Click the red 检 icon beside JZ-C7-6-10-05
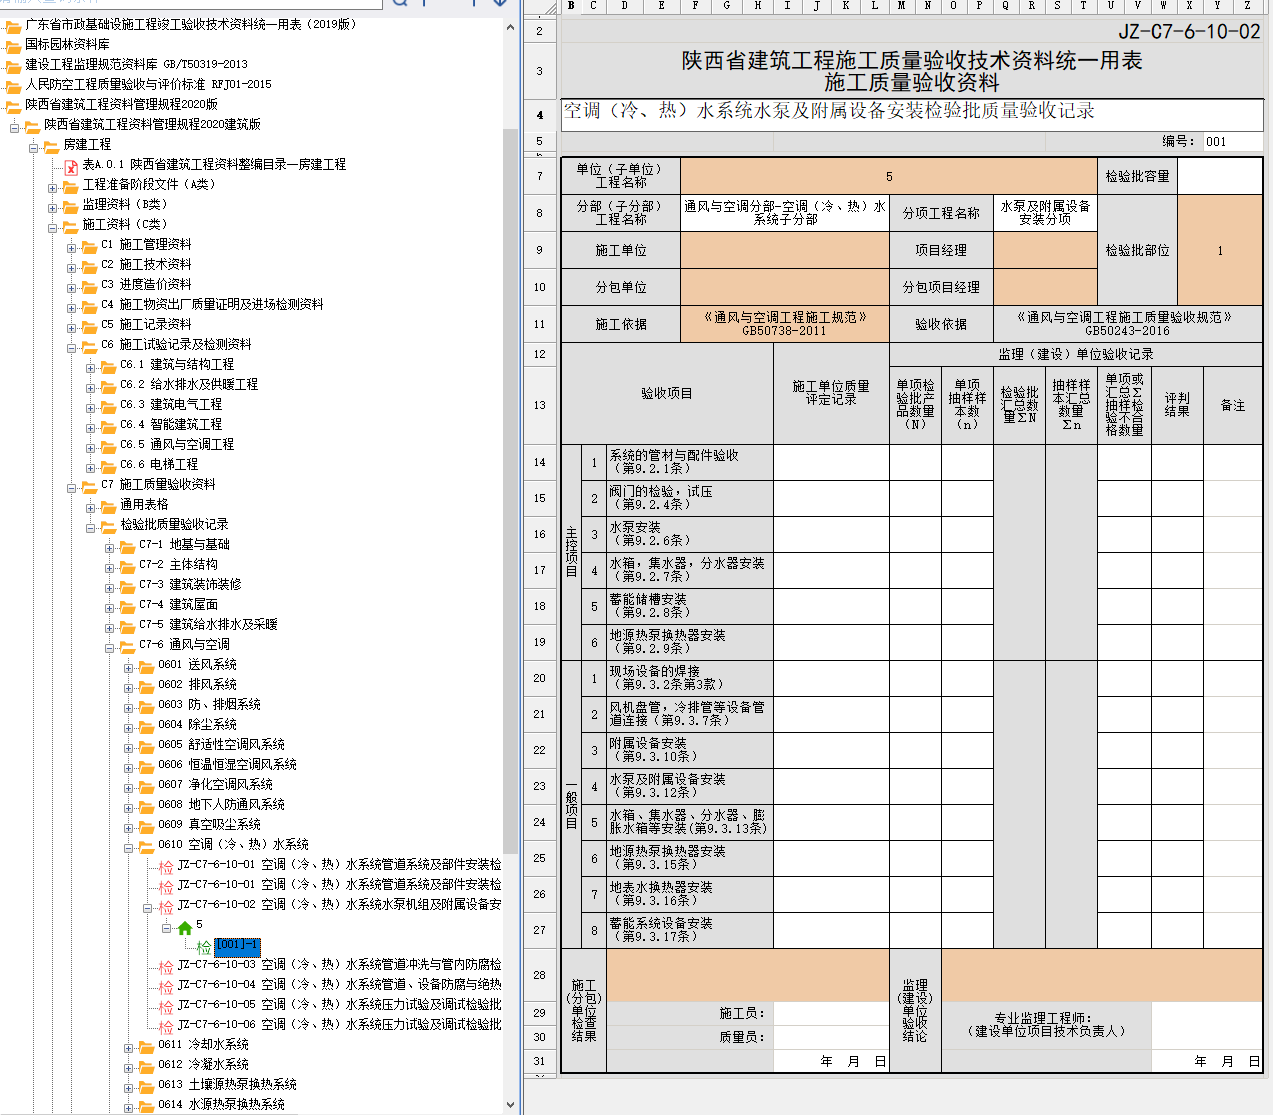This screenshot has height=1115, width=1273. tap(166, 1006)
